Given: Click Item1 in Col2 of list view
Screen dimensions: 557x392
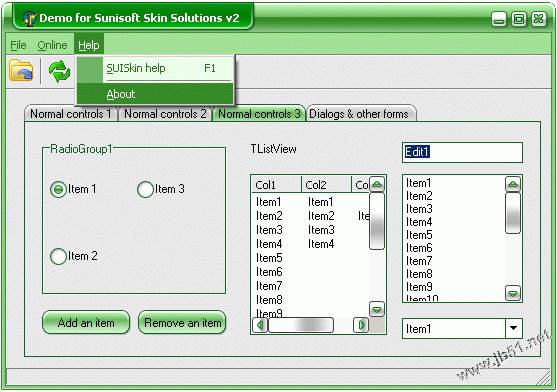Looking at the screenshot, I should pos(321,202).
